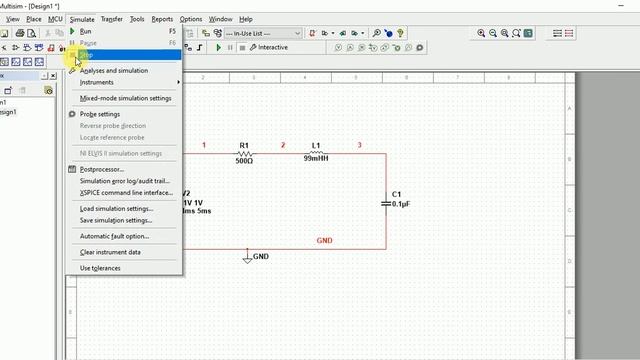640x360 pixels.
Task: Close the Design Toolbox panel
Action: coord(53,76)
